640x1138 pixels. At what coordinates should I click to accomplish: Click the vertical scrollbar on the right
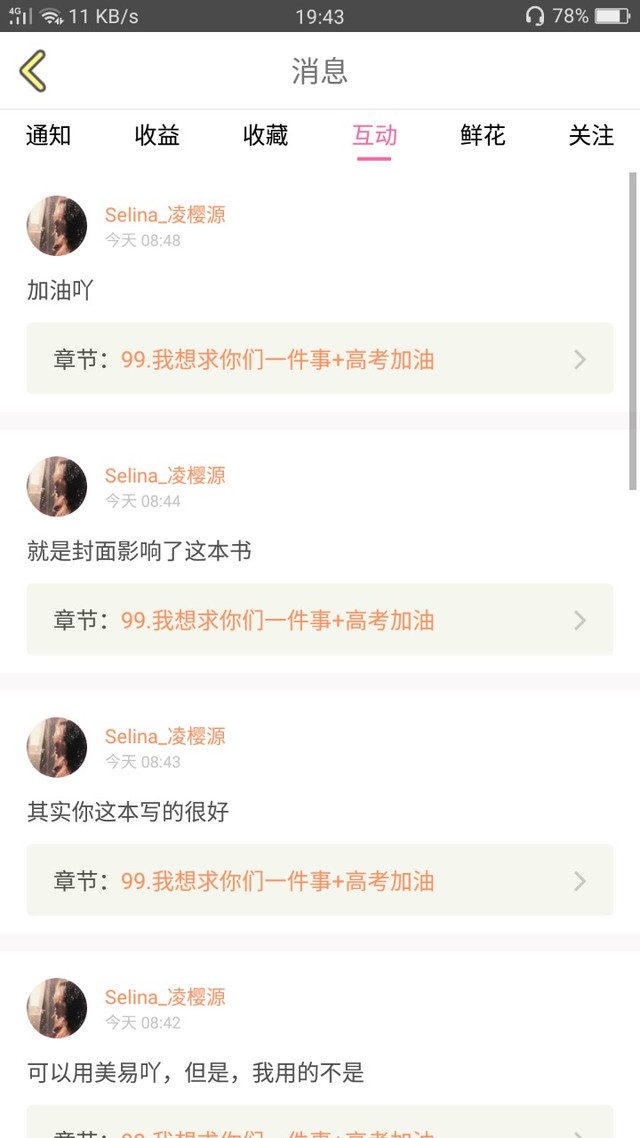(x=633, y=330)
